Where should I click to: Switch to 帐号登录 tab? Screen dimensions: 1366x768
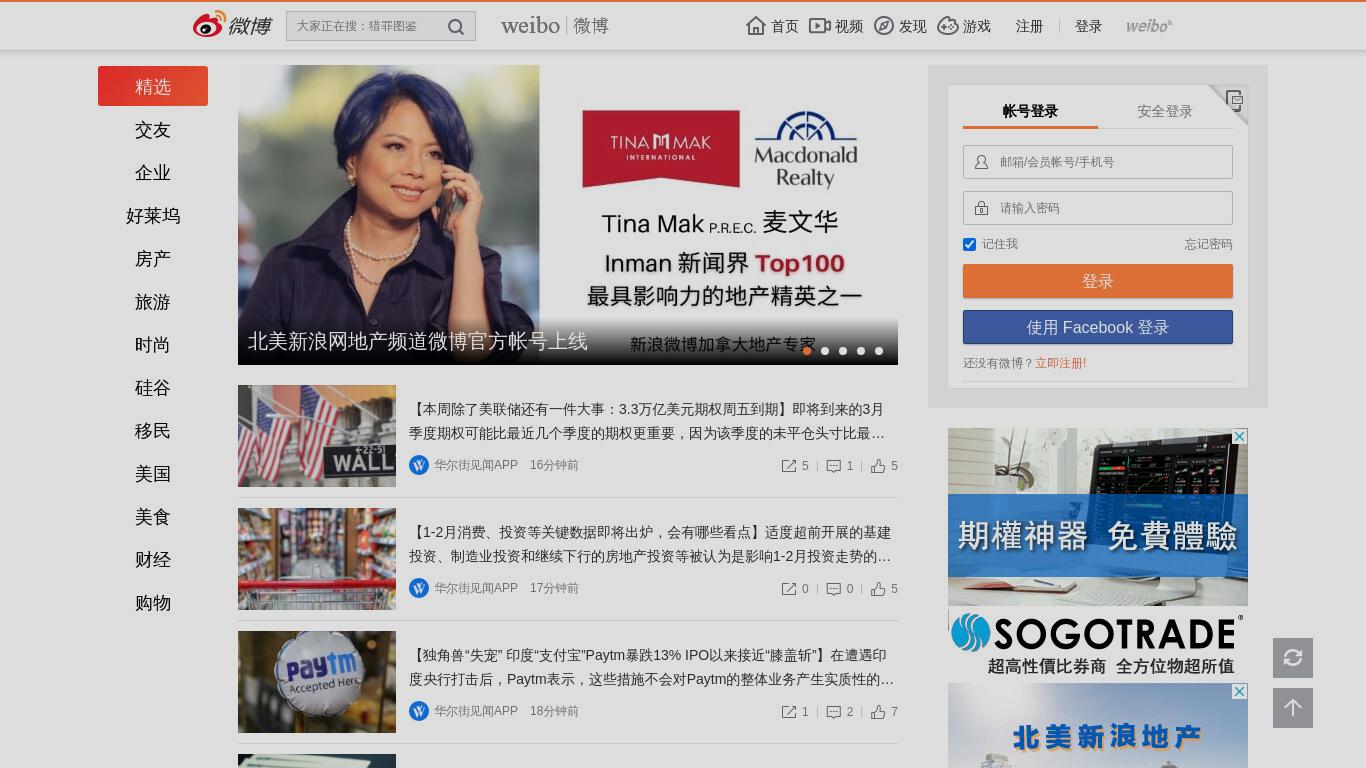1030,111
